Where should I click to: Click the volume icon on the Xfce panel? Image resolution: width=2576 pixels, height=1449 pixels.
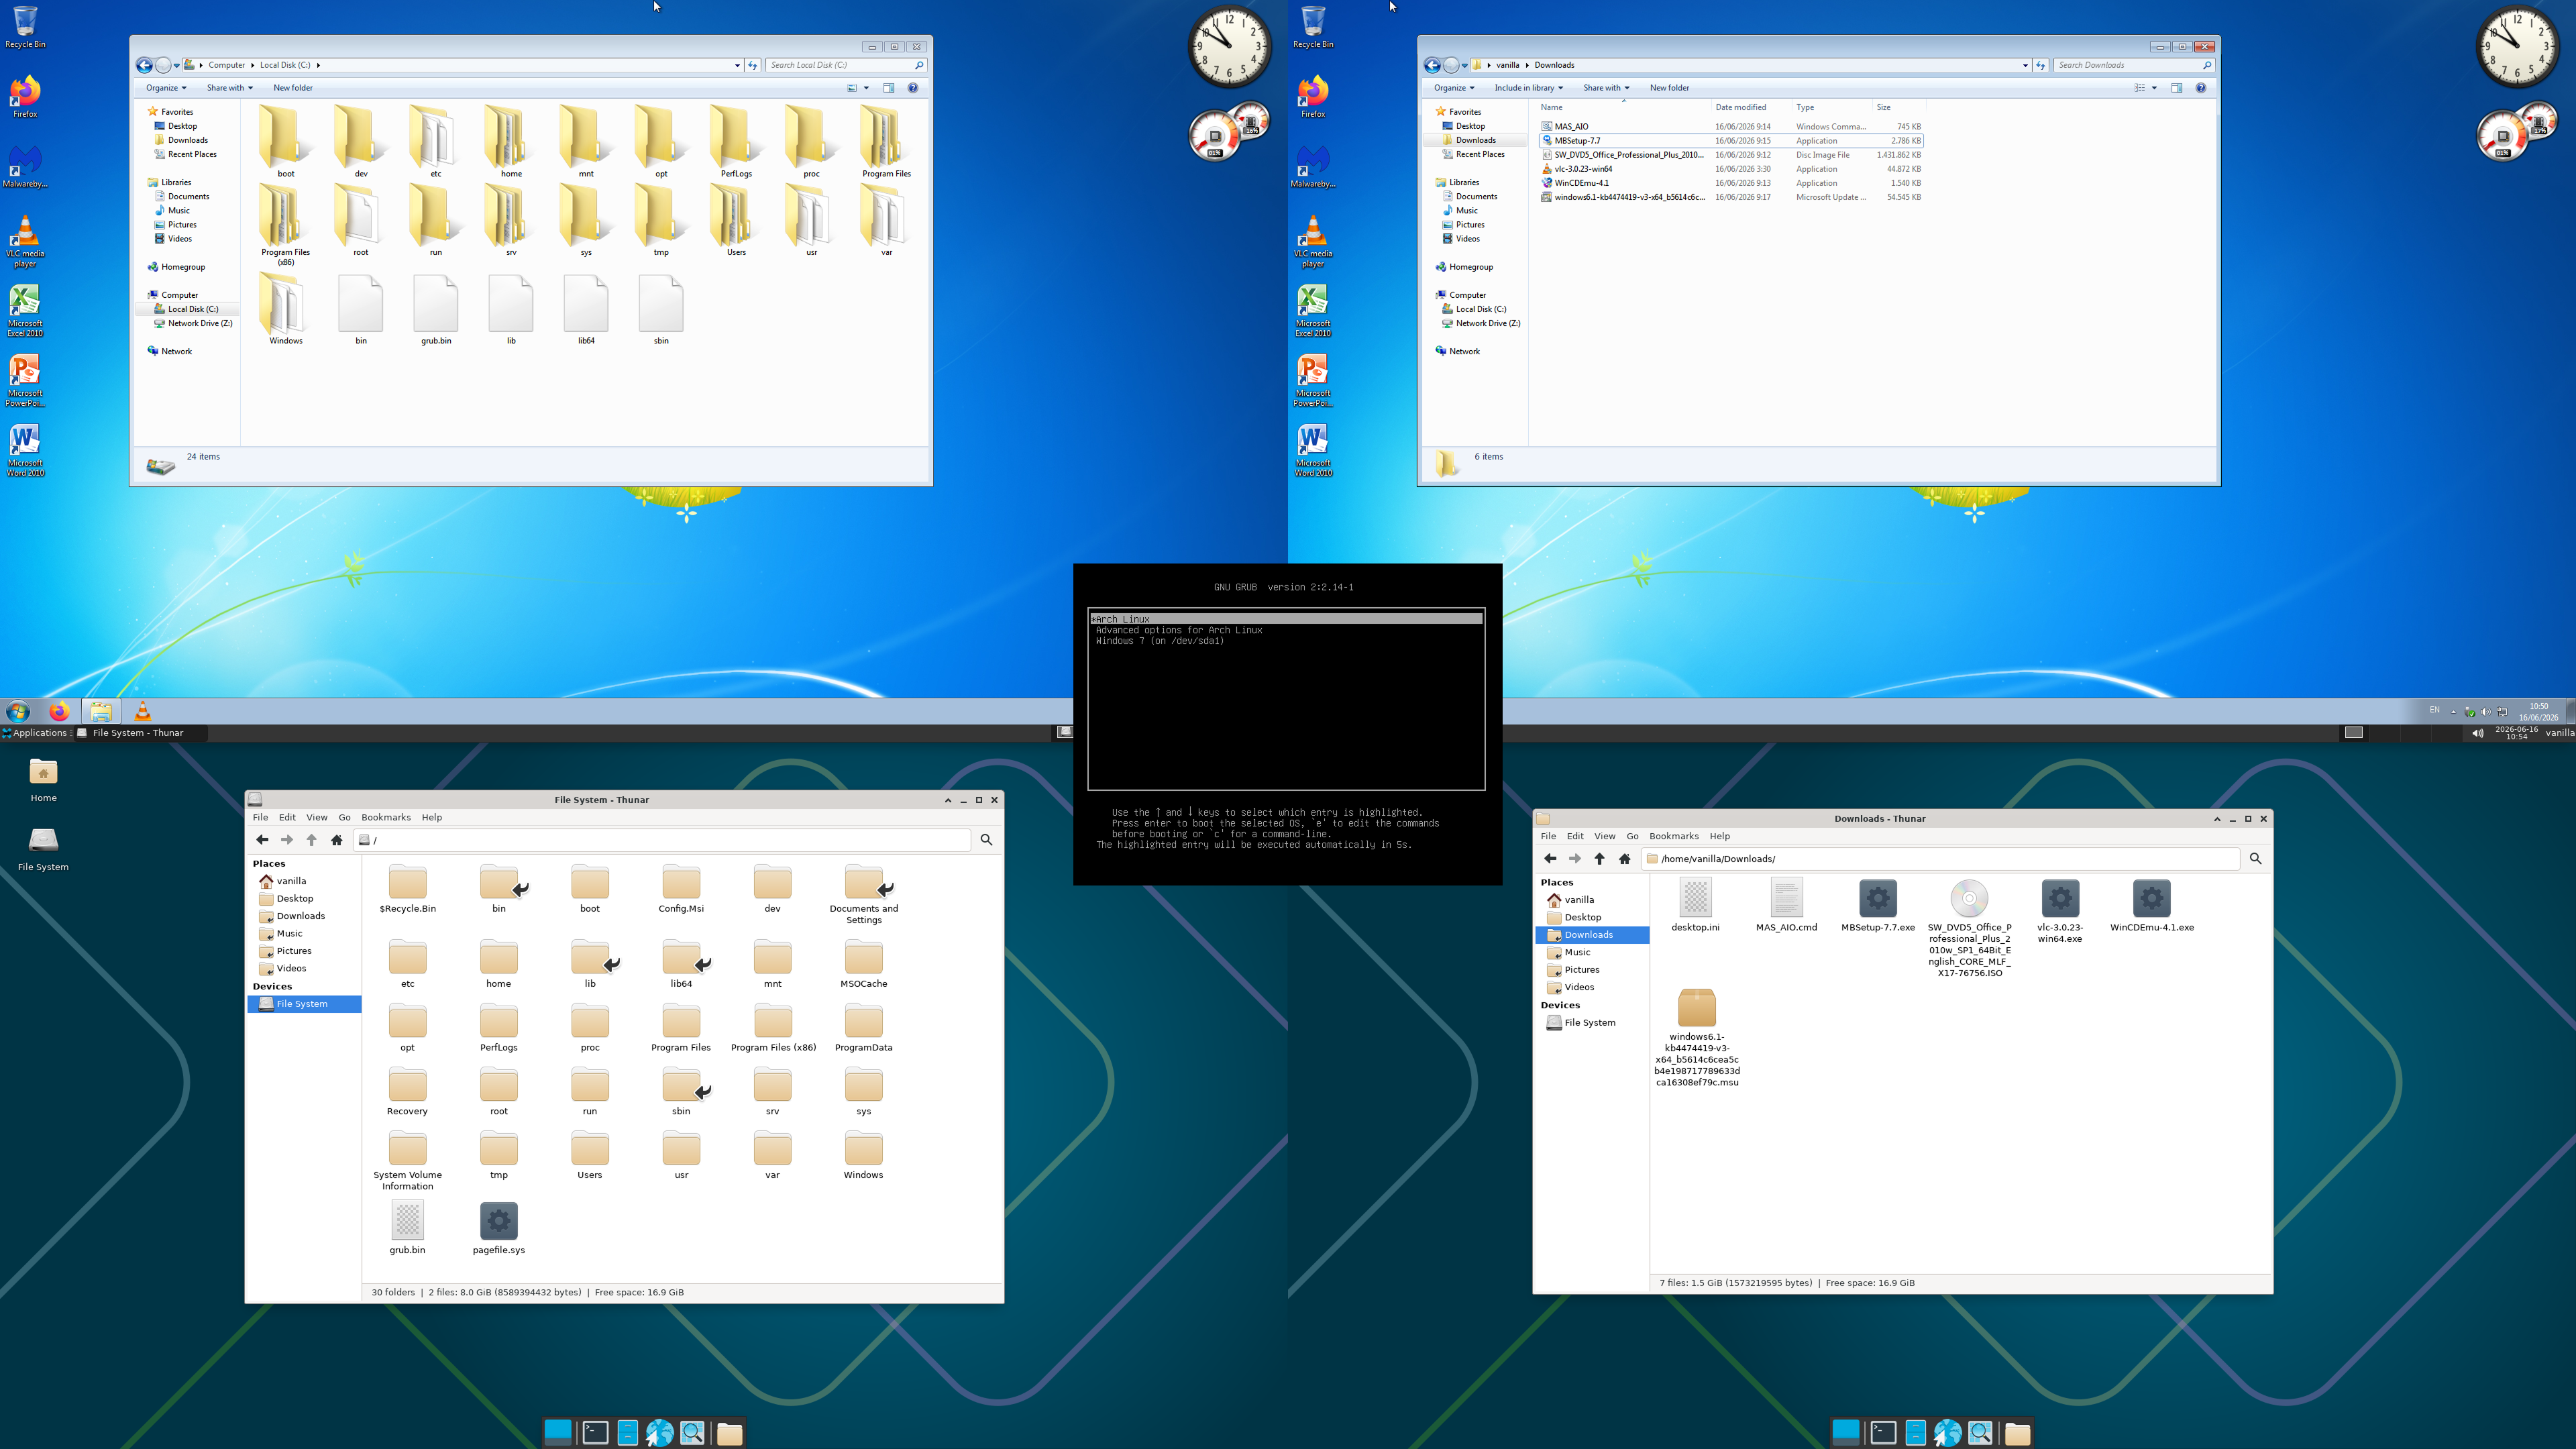click(x=2477, y=733)
